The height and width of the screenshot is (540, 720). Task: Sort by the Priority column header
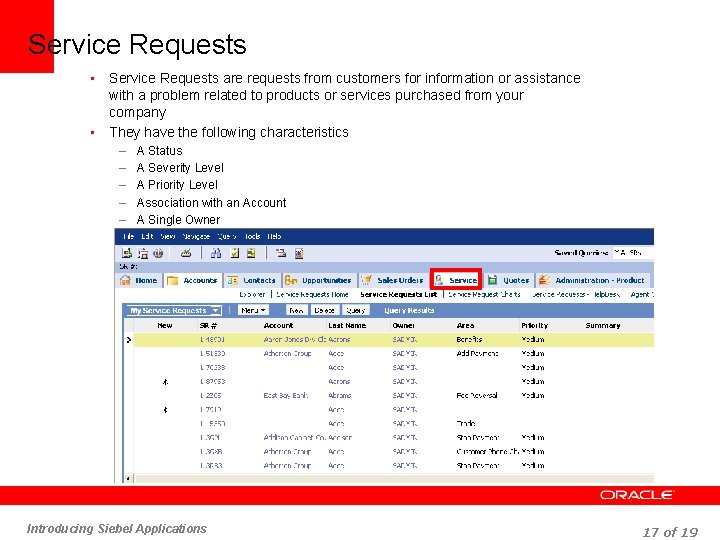pos(534,326)
